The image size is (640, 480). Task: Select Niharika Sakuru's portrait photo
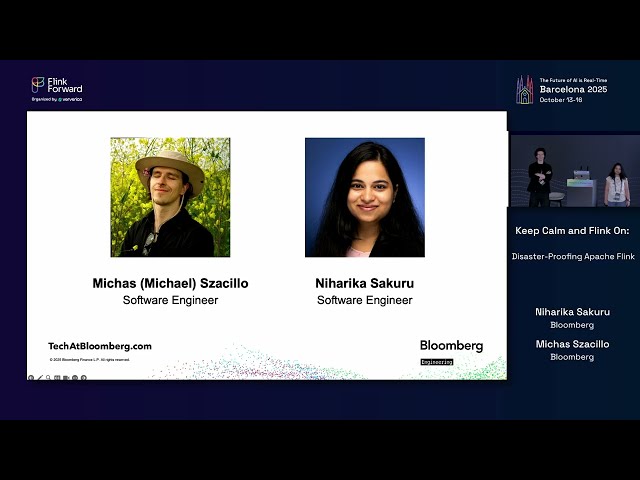click(365, 197)
